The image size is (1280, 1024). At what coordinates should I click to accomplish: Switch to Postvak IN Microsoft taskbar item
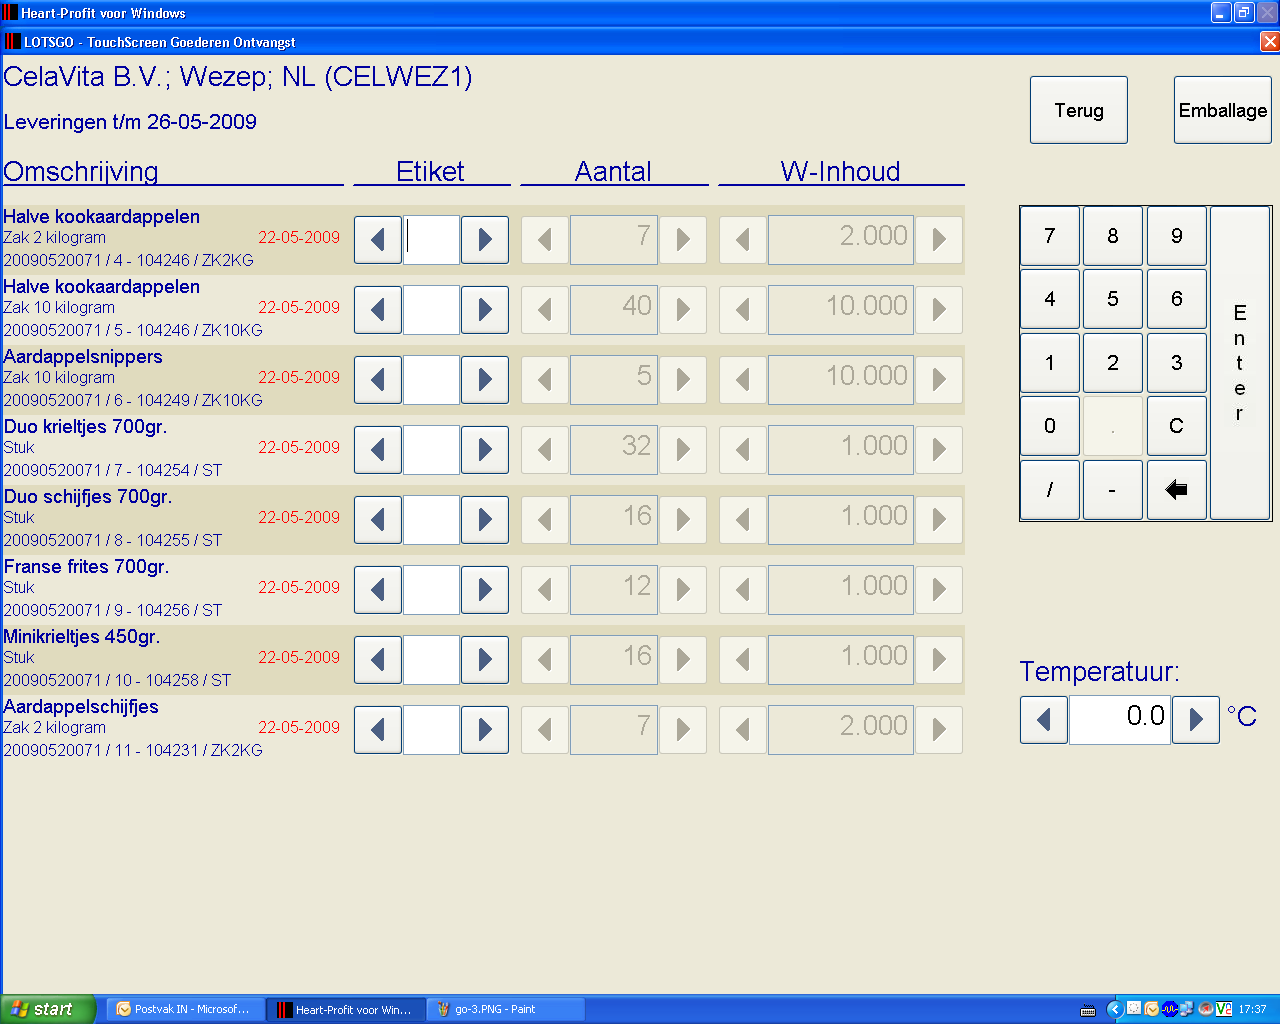click(x=186, y=1009)
